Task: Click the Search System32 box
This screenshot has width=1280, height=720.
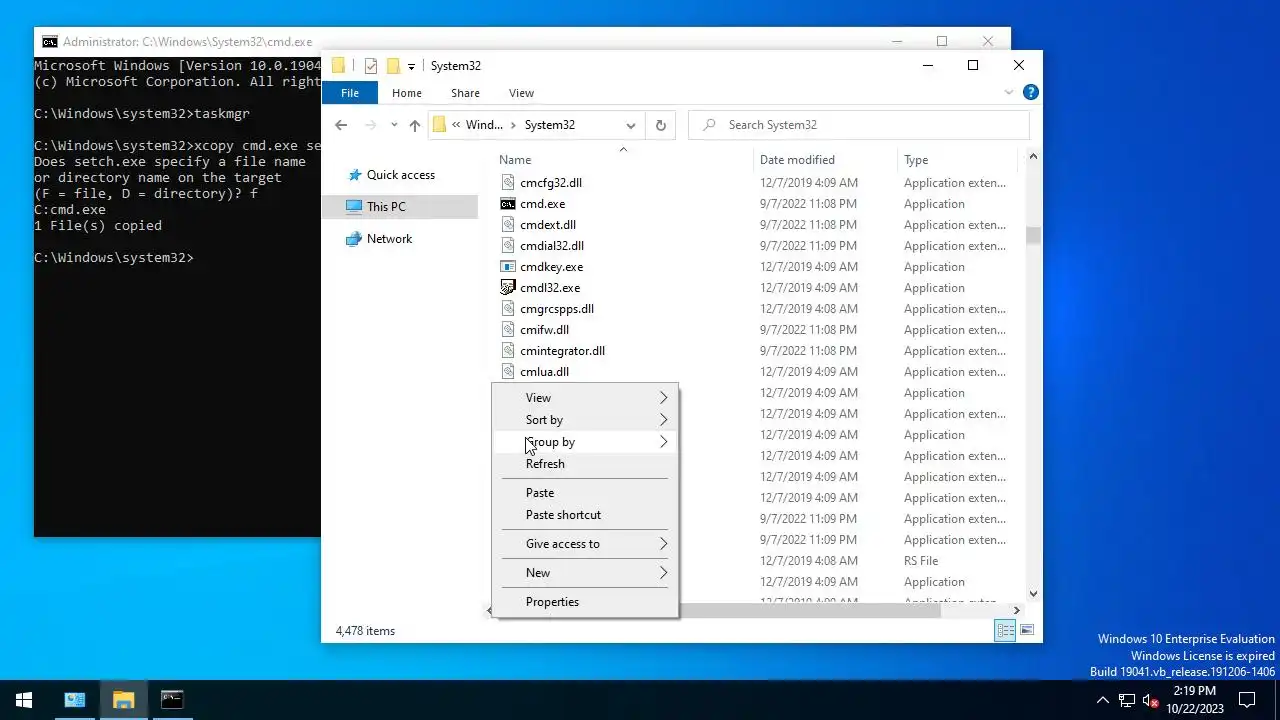Action: [x=859, y=125]
